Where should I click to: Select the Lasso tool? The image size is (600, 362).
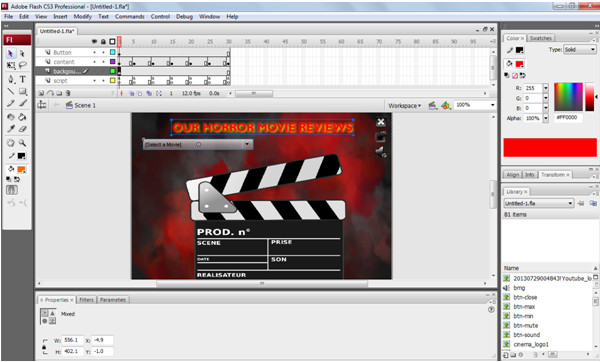pyautogui.click(x=23, y=65)
